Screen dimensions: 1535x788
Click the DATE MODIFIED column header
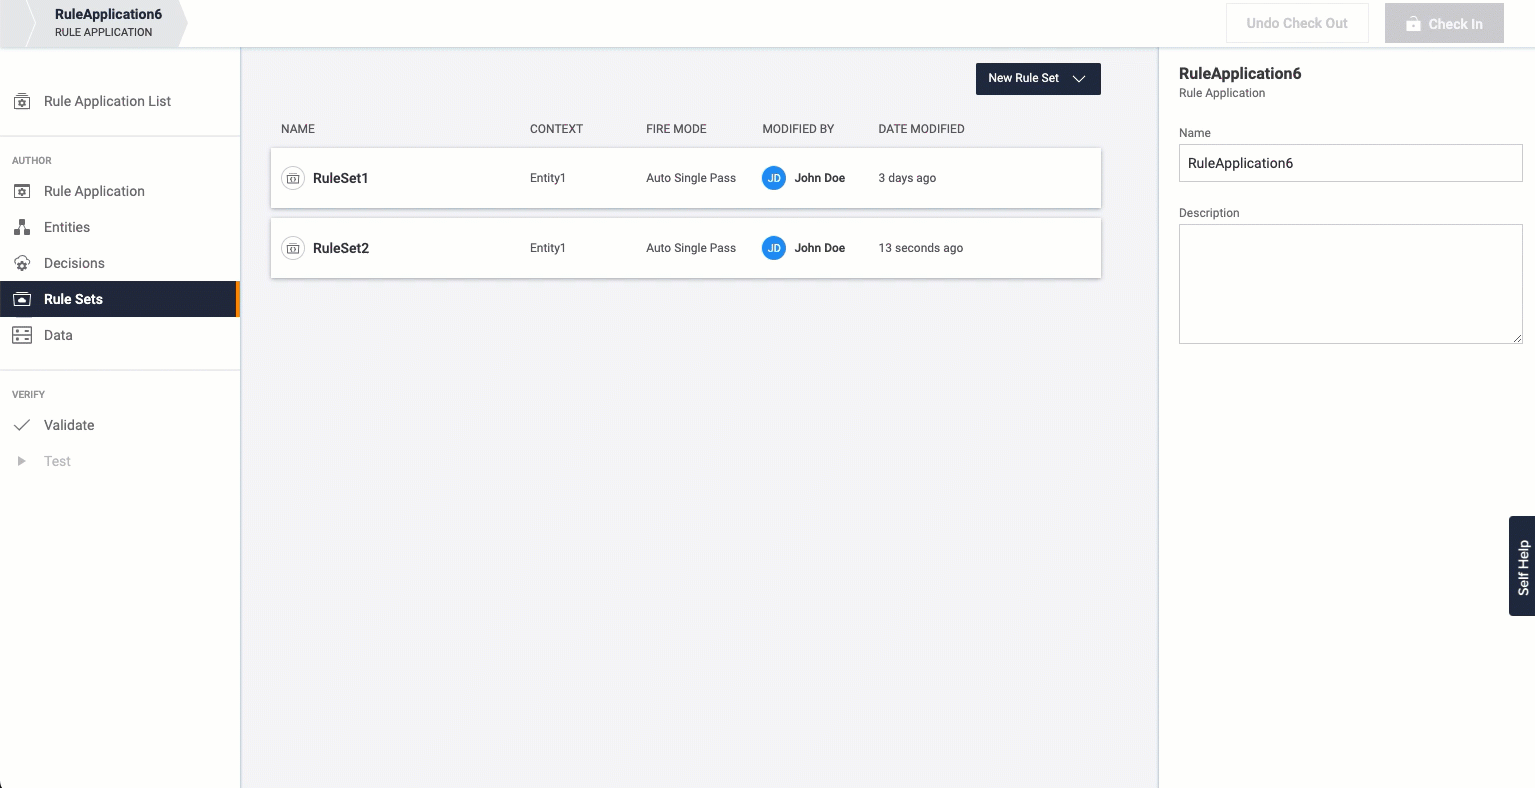(921, 129)
